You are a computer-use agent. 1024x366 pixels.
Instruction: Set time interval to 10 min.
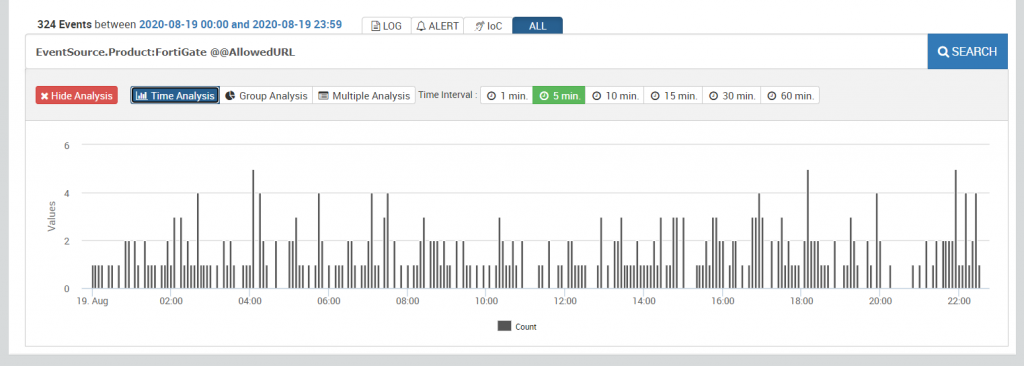(615, 95)
